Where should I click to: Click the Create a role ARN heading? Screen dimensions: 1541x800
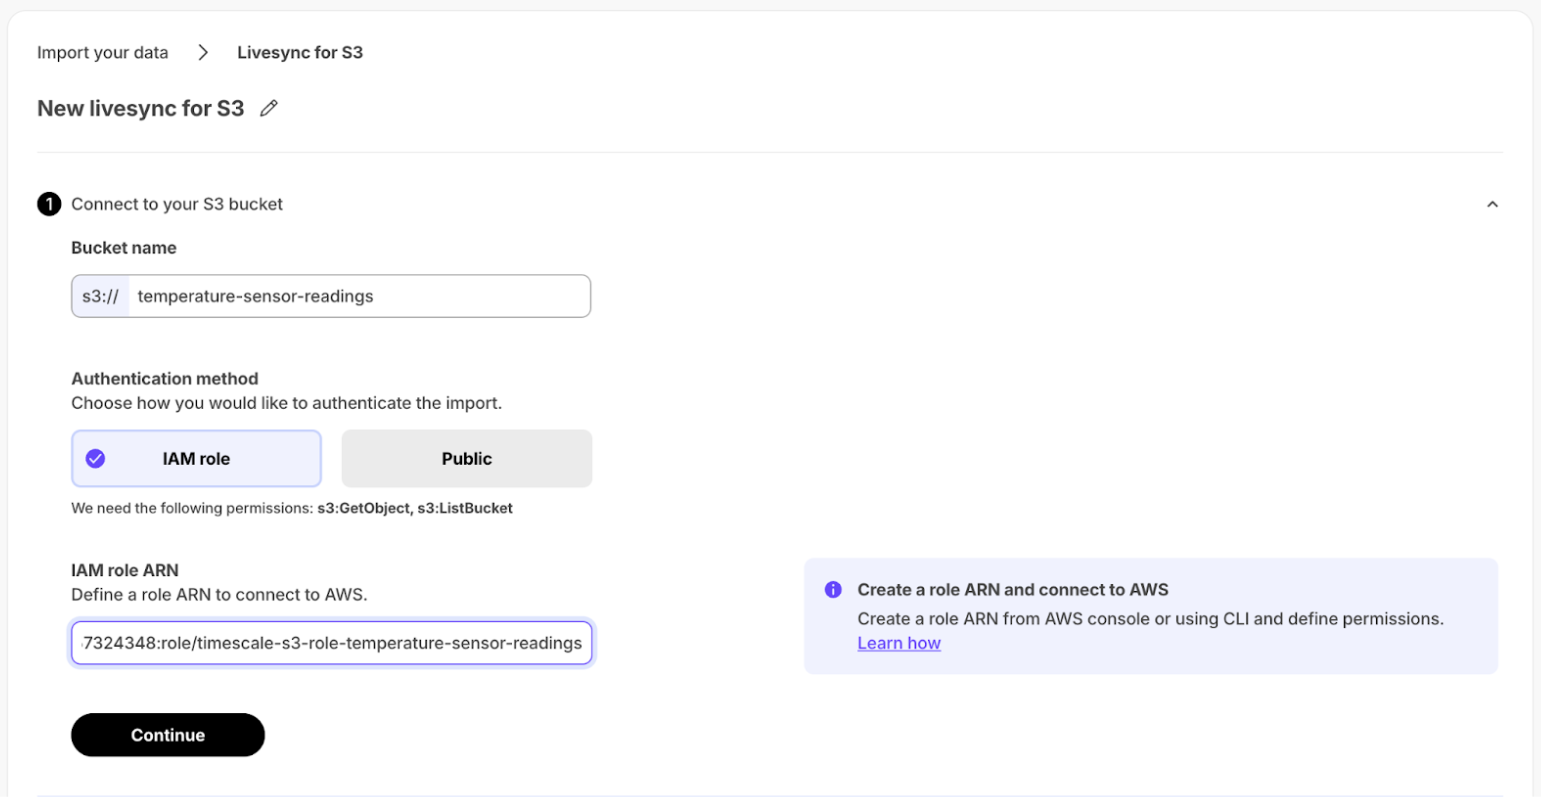(1013, 590)
